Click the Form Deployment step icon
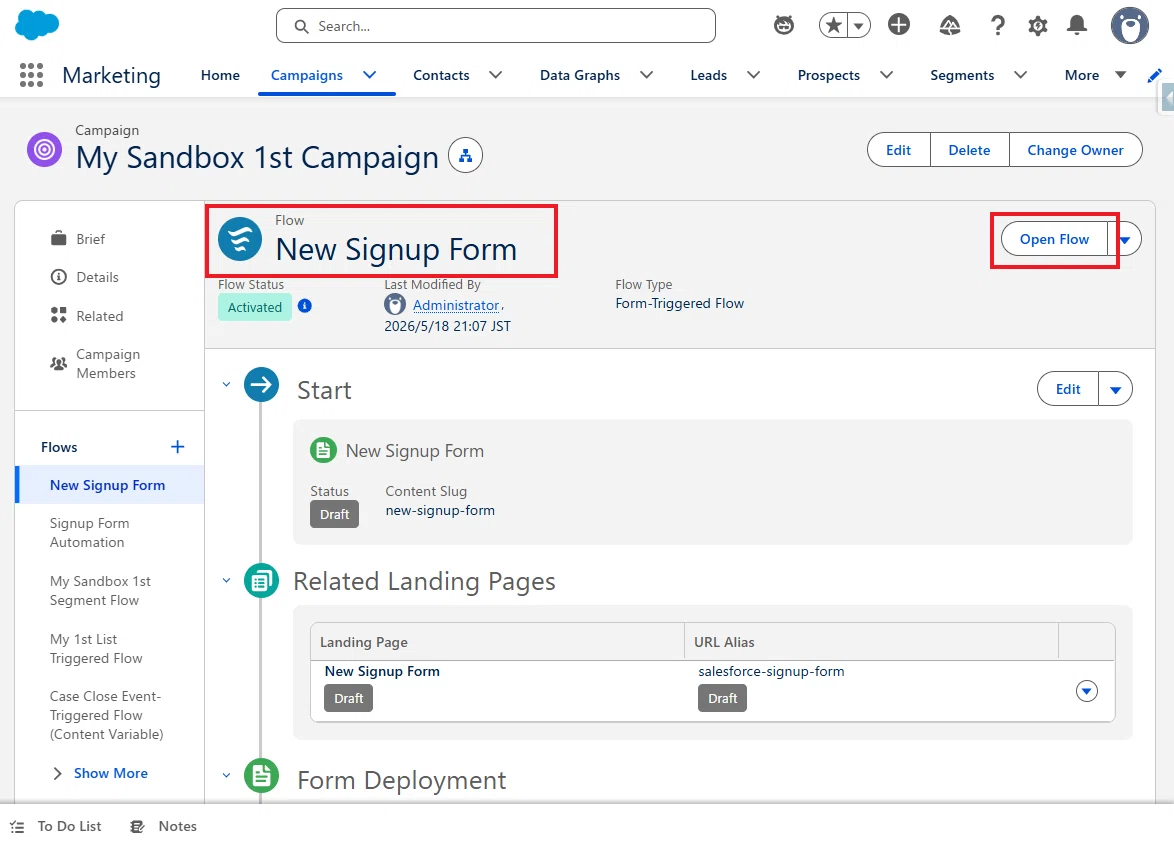This screenshot has height=847, width=1174. point(261,776)
